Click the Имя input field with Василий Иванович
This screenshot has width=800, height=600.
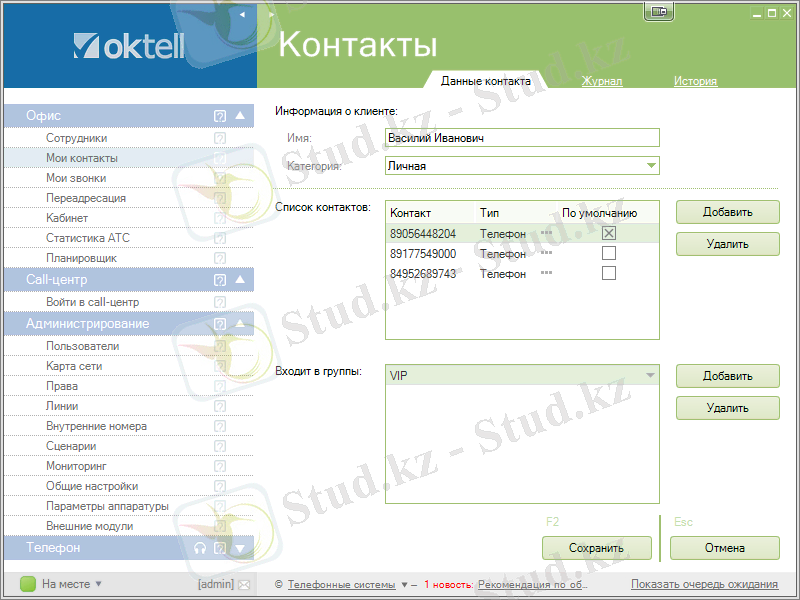[520, 137]
